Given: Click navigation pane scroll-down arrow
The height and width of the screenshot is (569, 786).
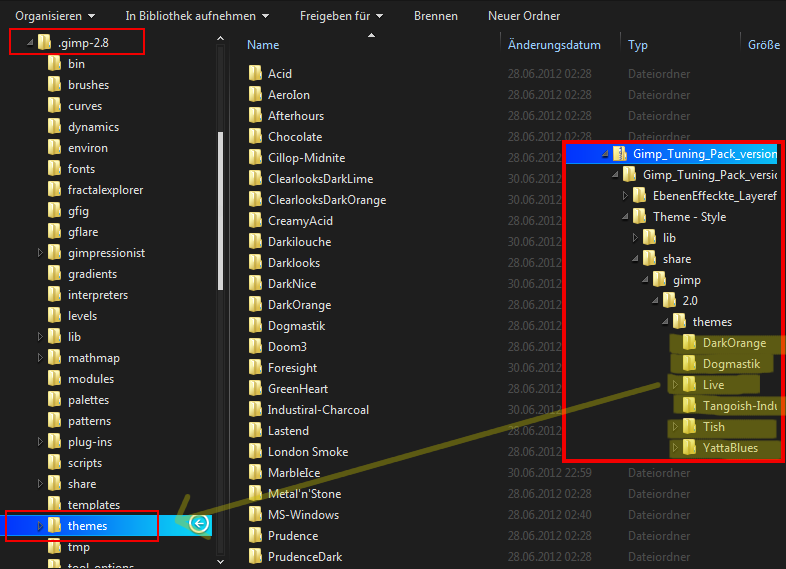Looking at the screenshot, I should 221,561.
